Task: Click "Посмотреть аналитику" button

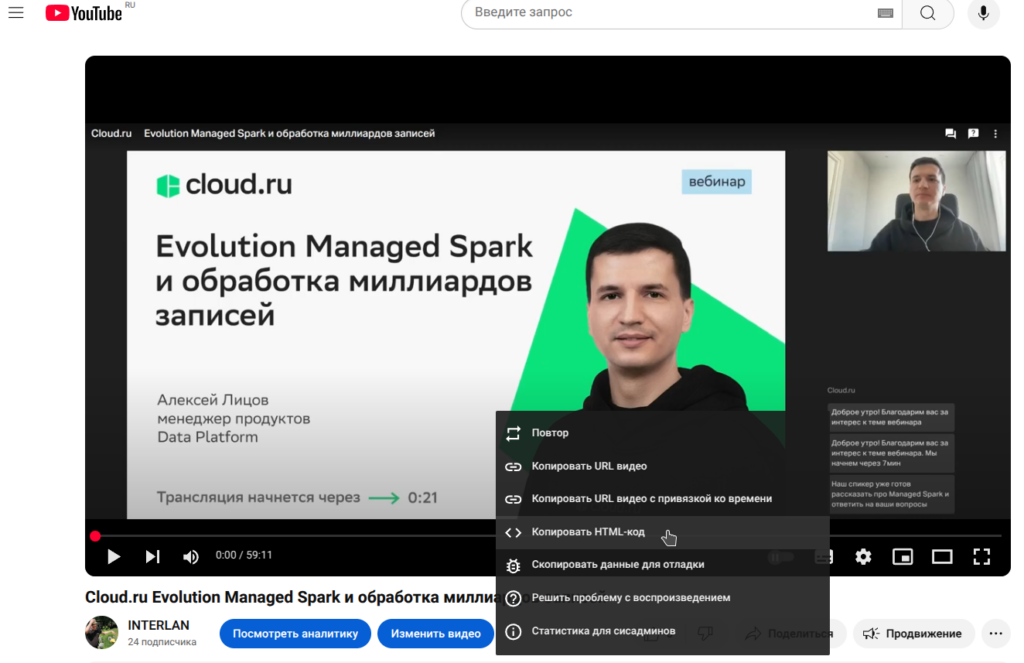Action: point(295,633)
